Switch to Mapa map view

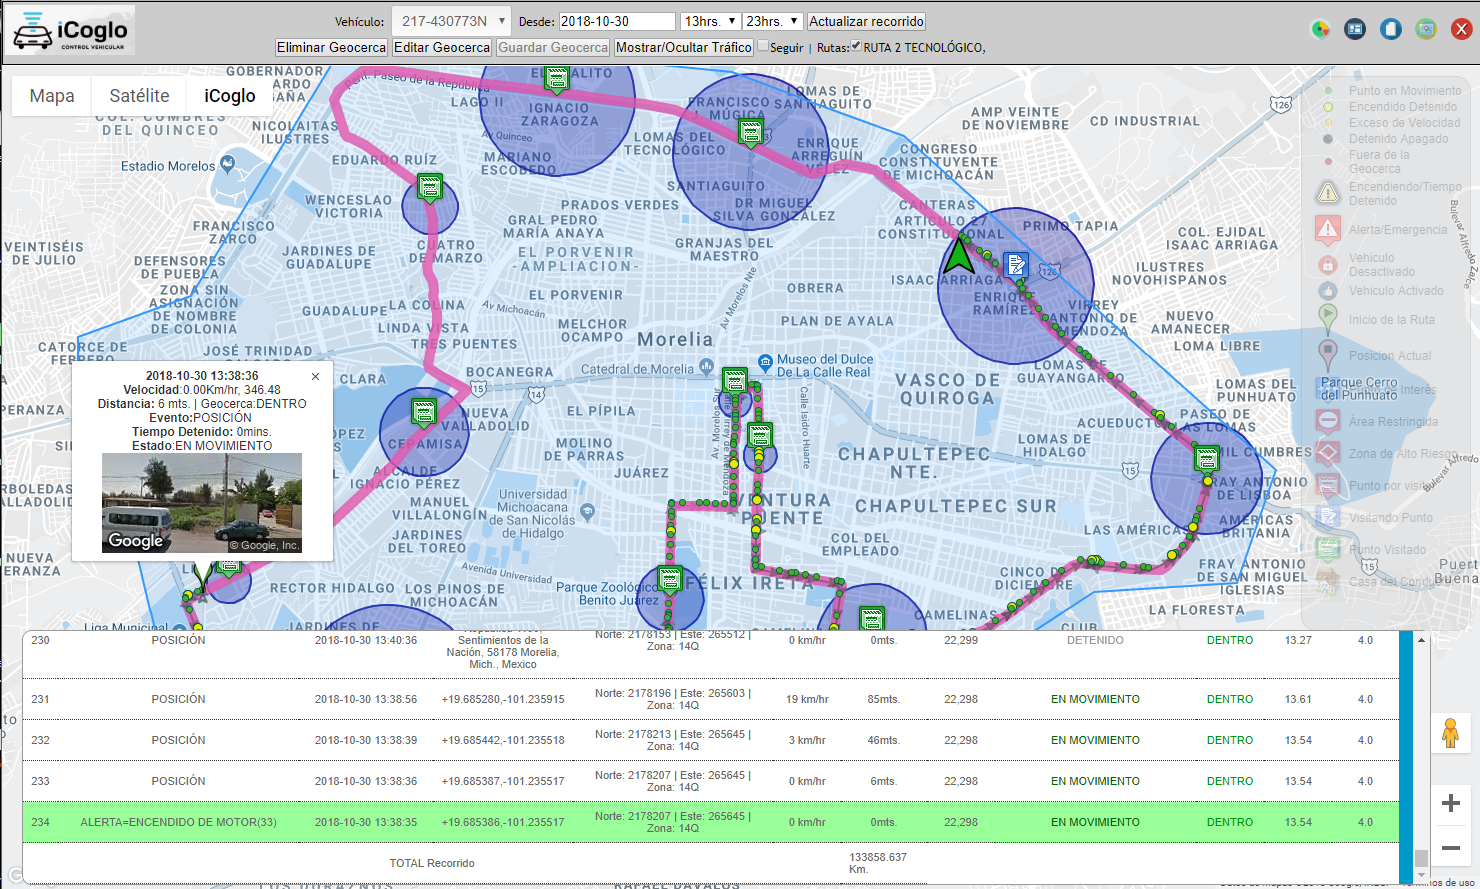coord(52,96)
